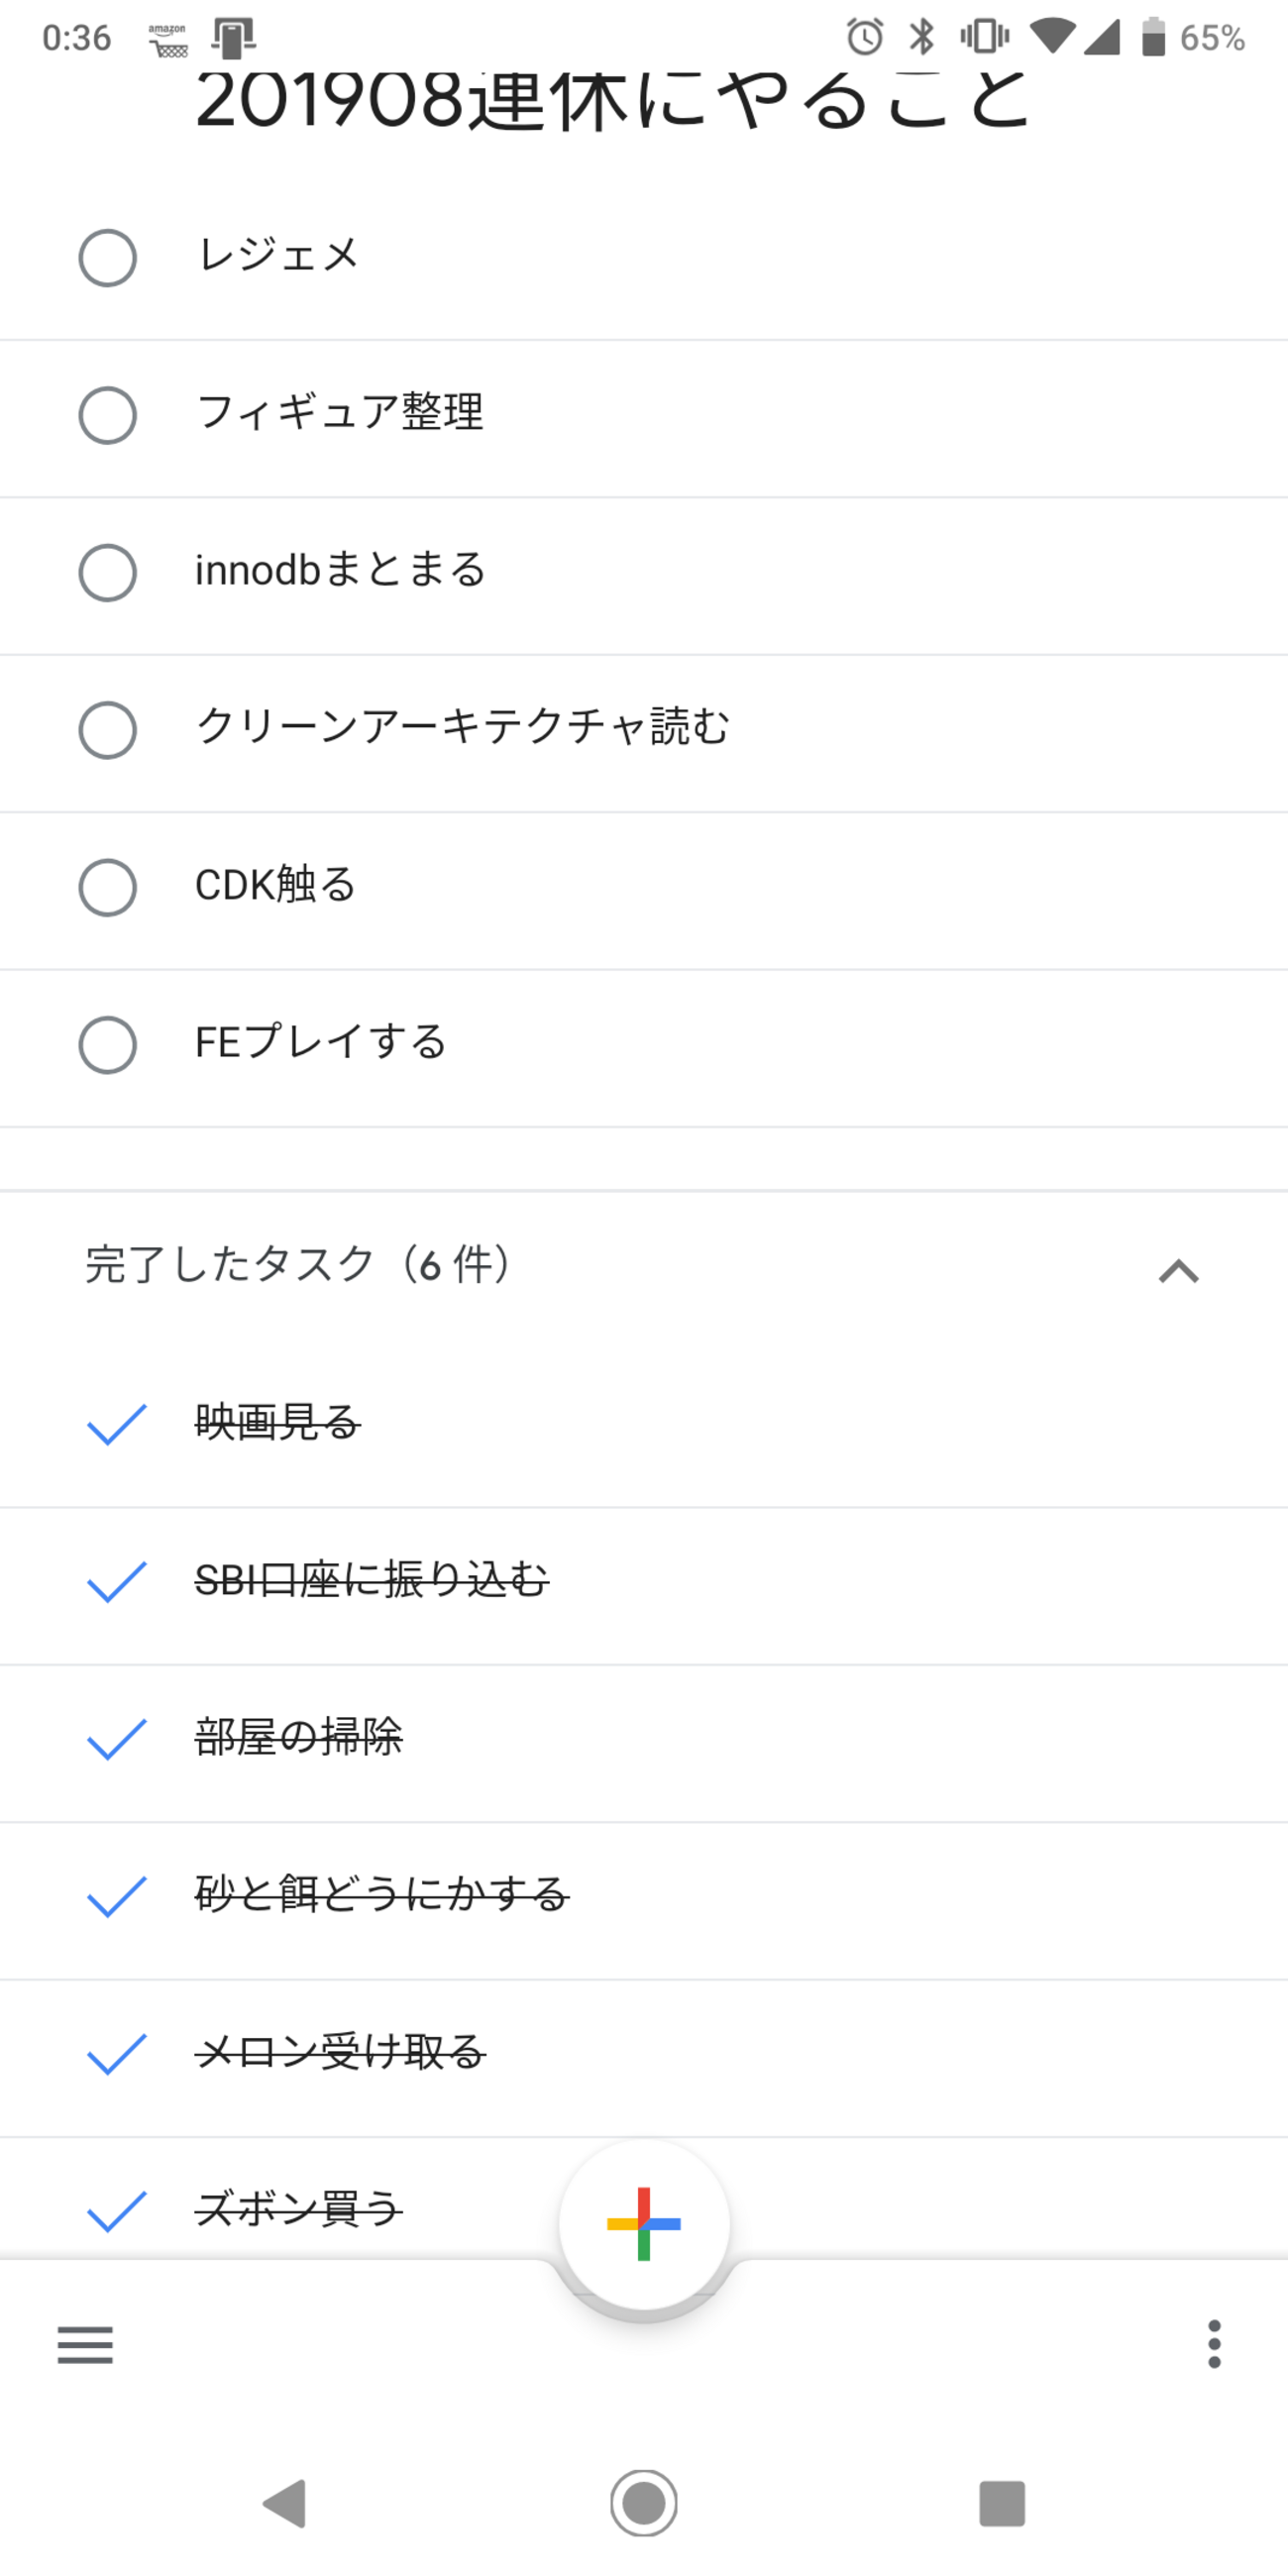Collapse the completed tasks chevron
1288x2576 pixels.
click(x=1178, y=1270)
